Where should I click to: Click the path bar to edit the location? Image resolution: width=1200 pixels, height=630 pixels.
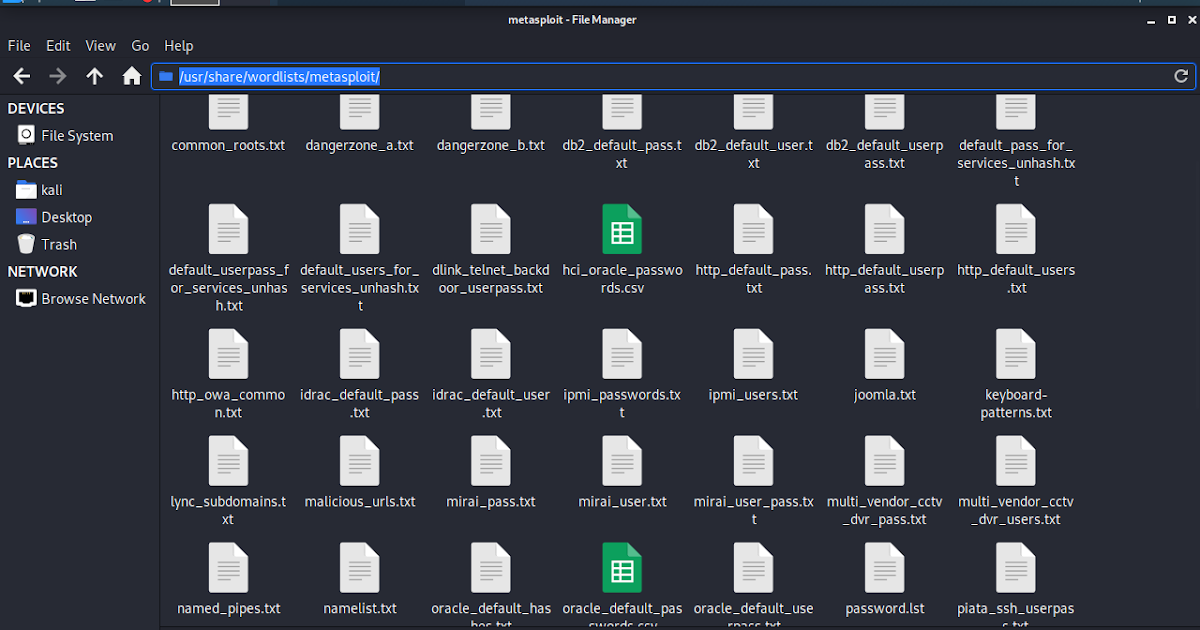(600, 76)
